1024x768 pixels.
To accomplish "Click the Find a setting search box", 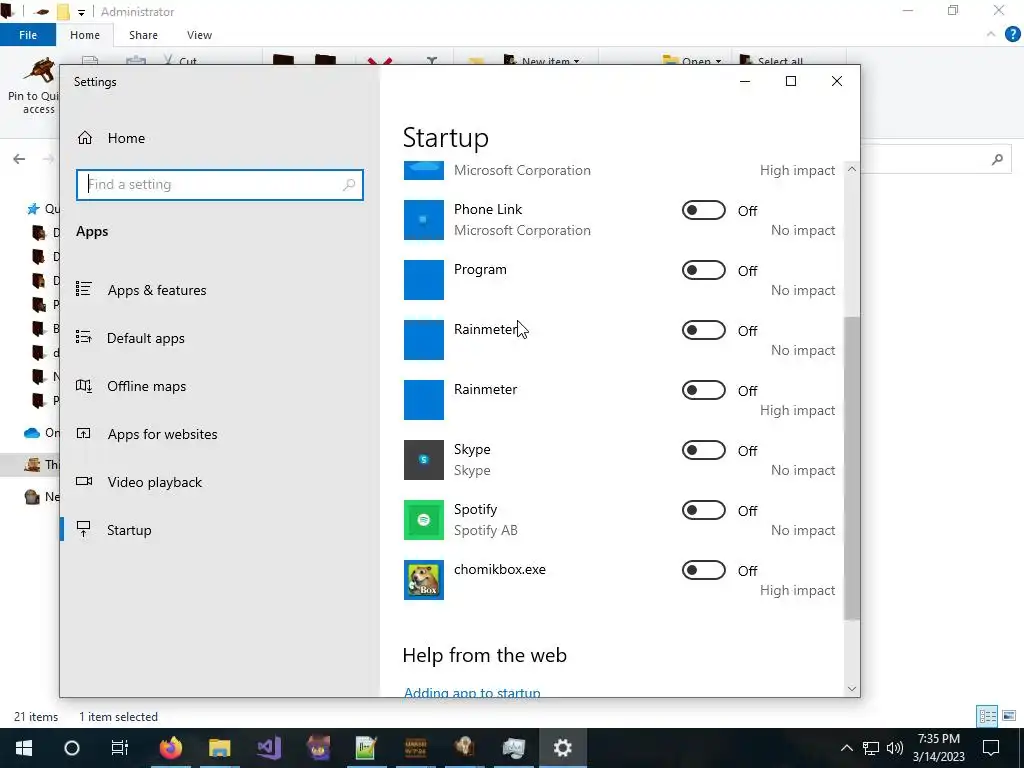I will tap(219, 185).
